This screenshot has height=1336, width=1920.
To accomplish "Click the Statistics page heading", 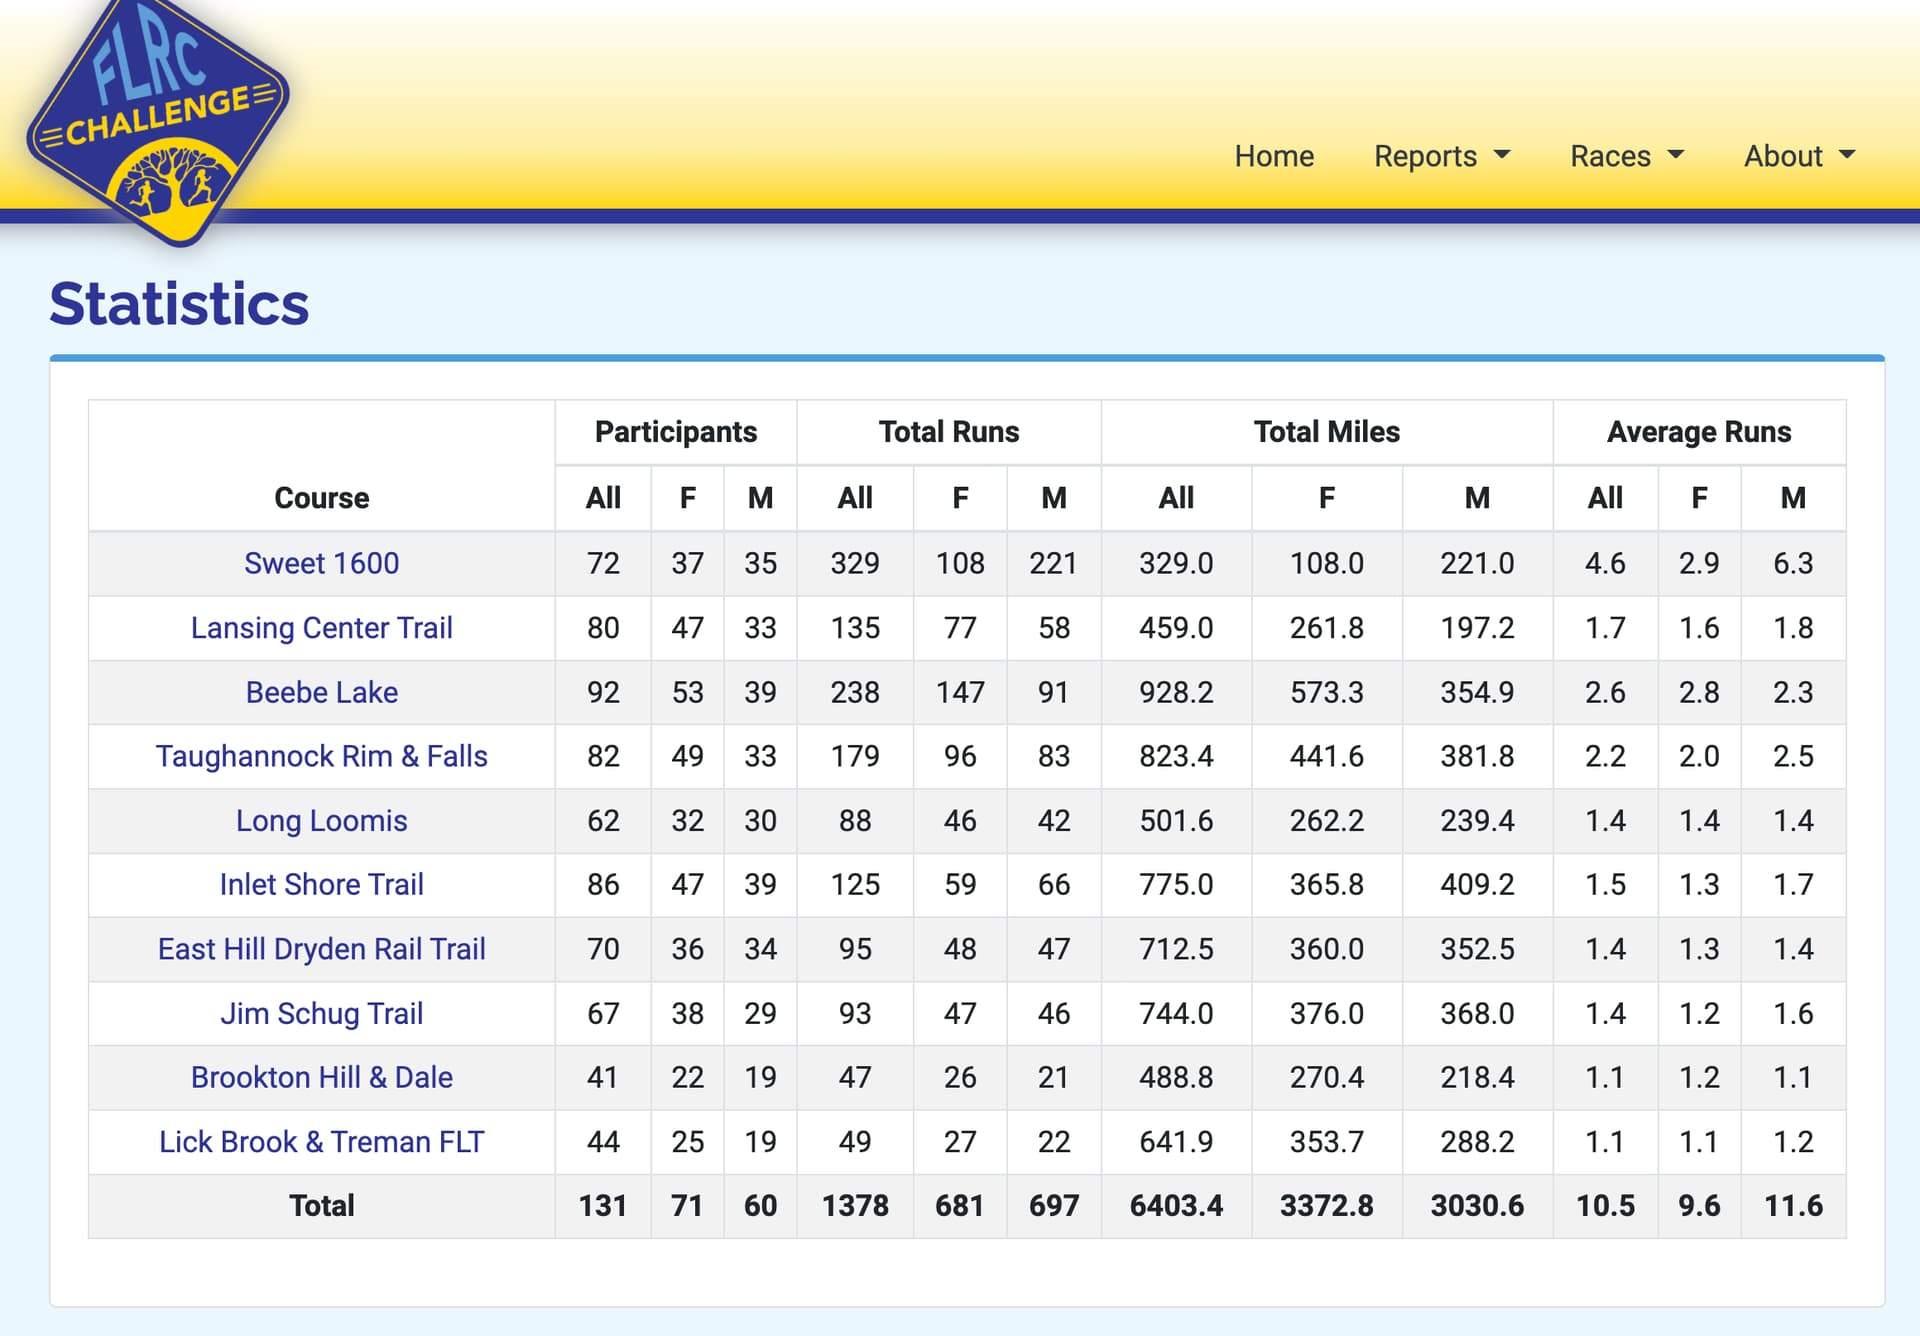I will tap(179, 304).
